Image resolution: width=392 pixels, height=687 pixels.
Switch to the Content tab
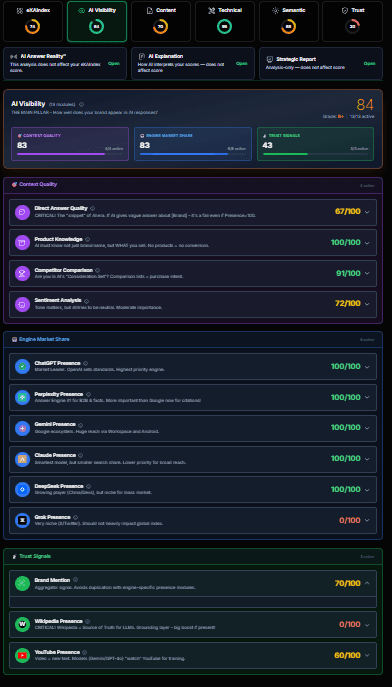(161, 21)
